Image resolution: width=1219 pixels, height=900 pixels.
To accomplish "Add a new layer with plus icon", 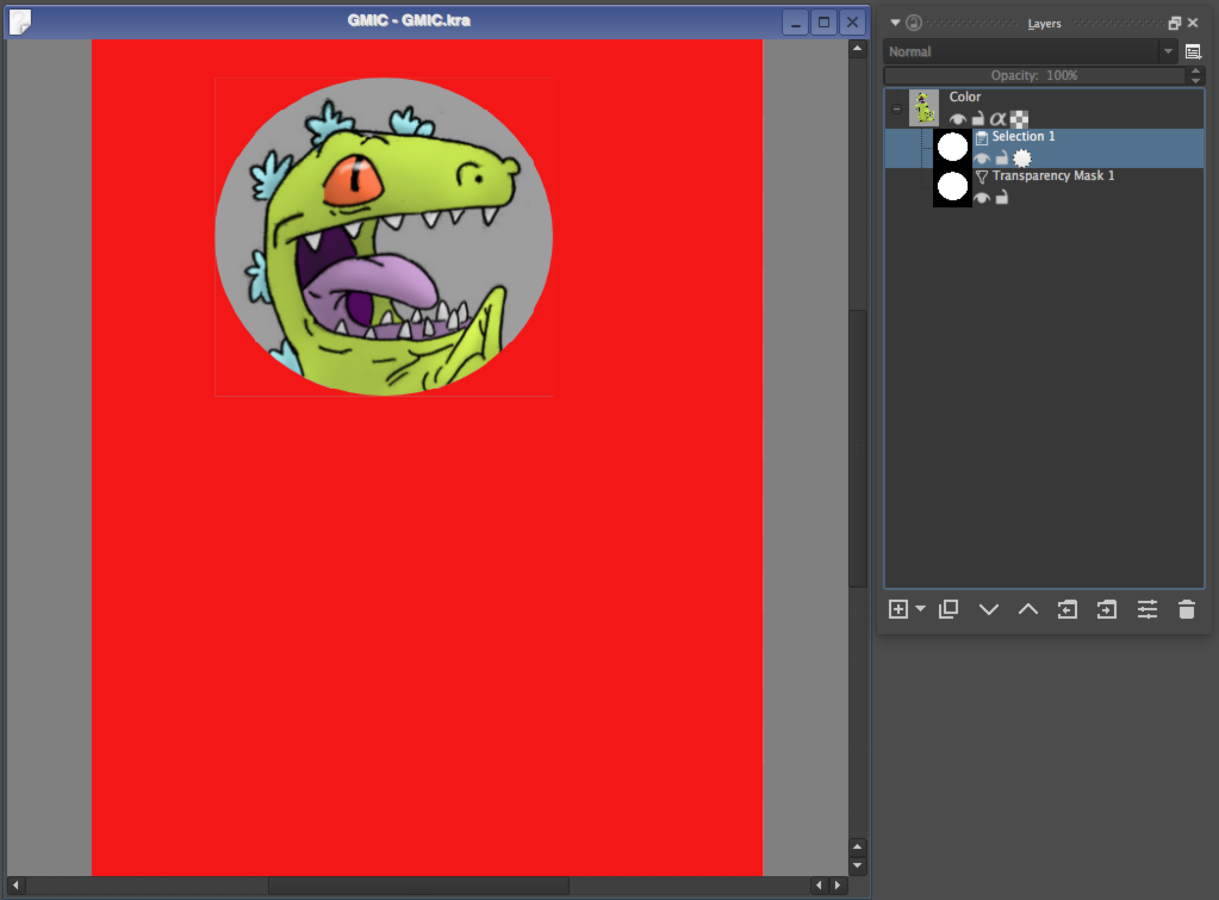I will tap(898, 609).
